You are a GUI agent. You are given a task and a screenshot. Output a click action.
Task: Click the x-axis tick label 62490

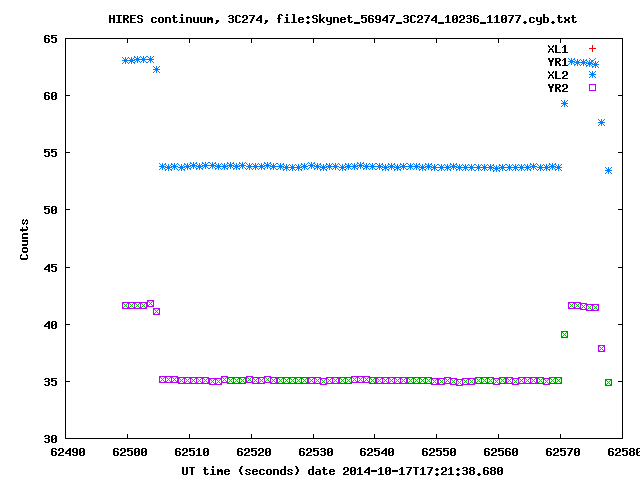pyautogui.click(x=68, y=452)
